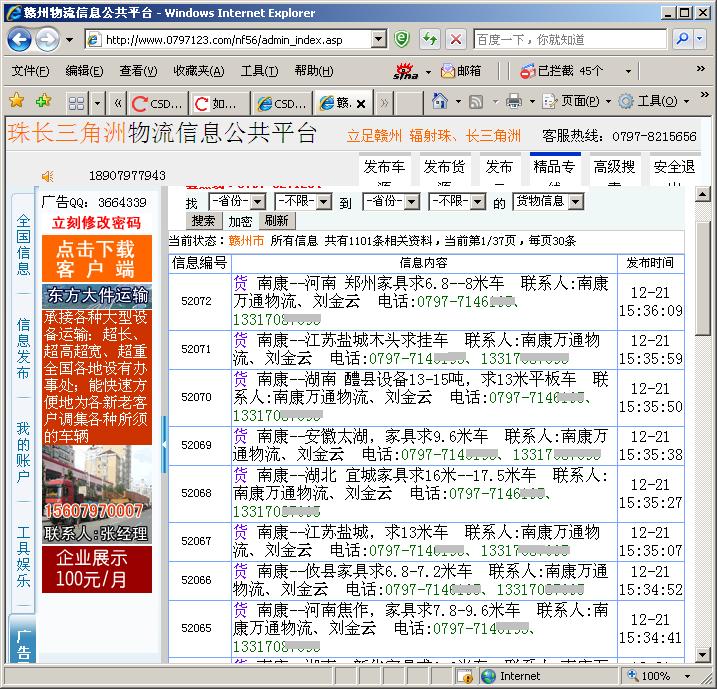Switch to the 精品专 site tab
Viewport: 717px width, 689px height.
555,168
